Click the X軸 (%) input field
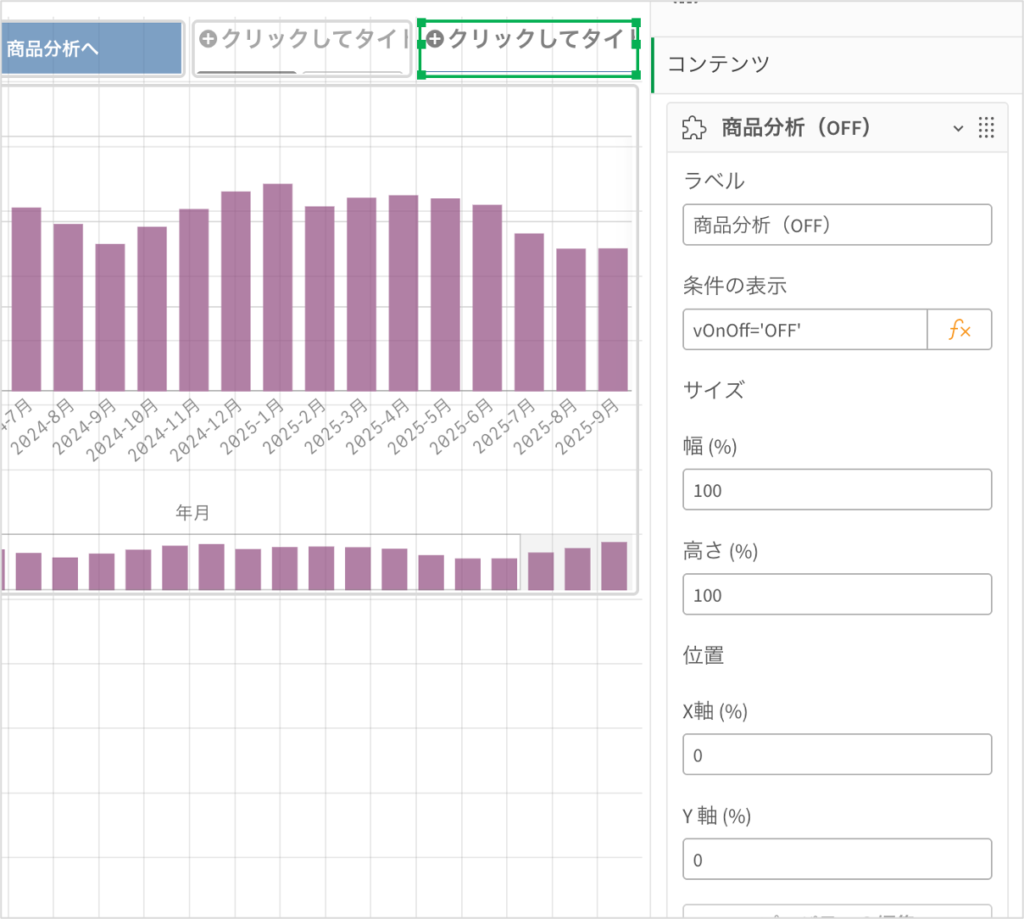The height and width of the screenshot is (919, 1024). tap(836, 755)
